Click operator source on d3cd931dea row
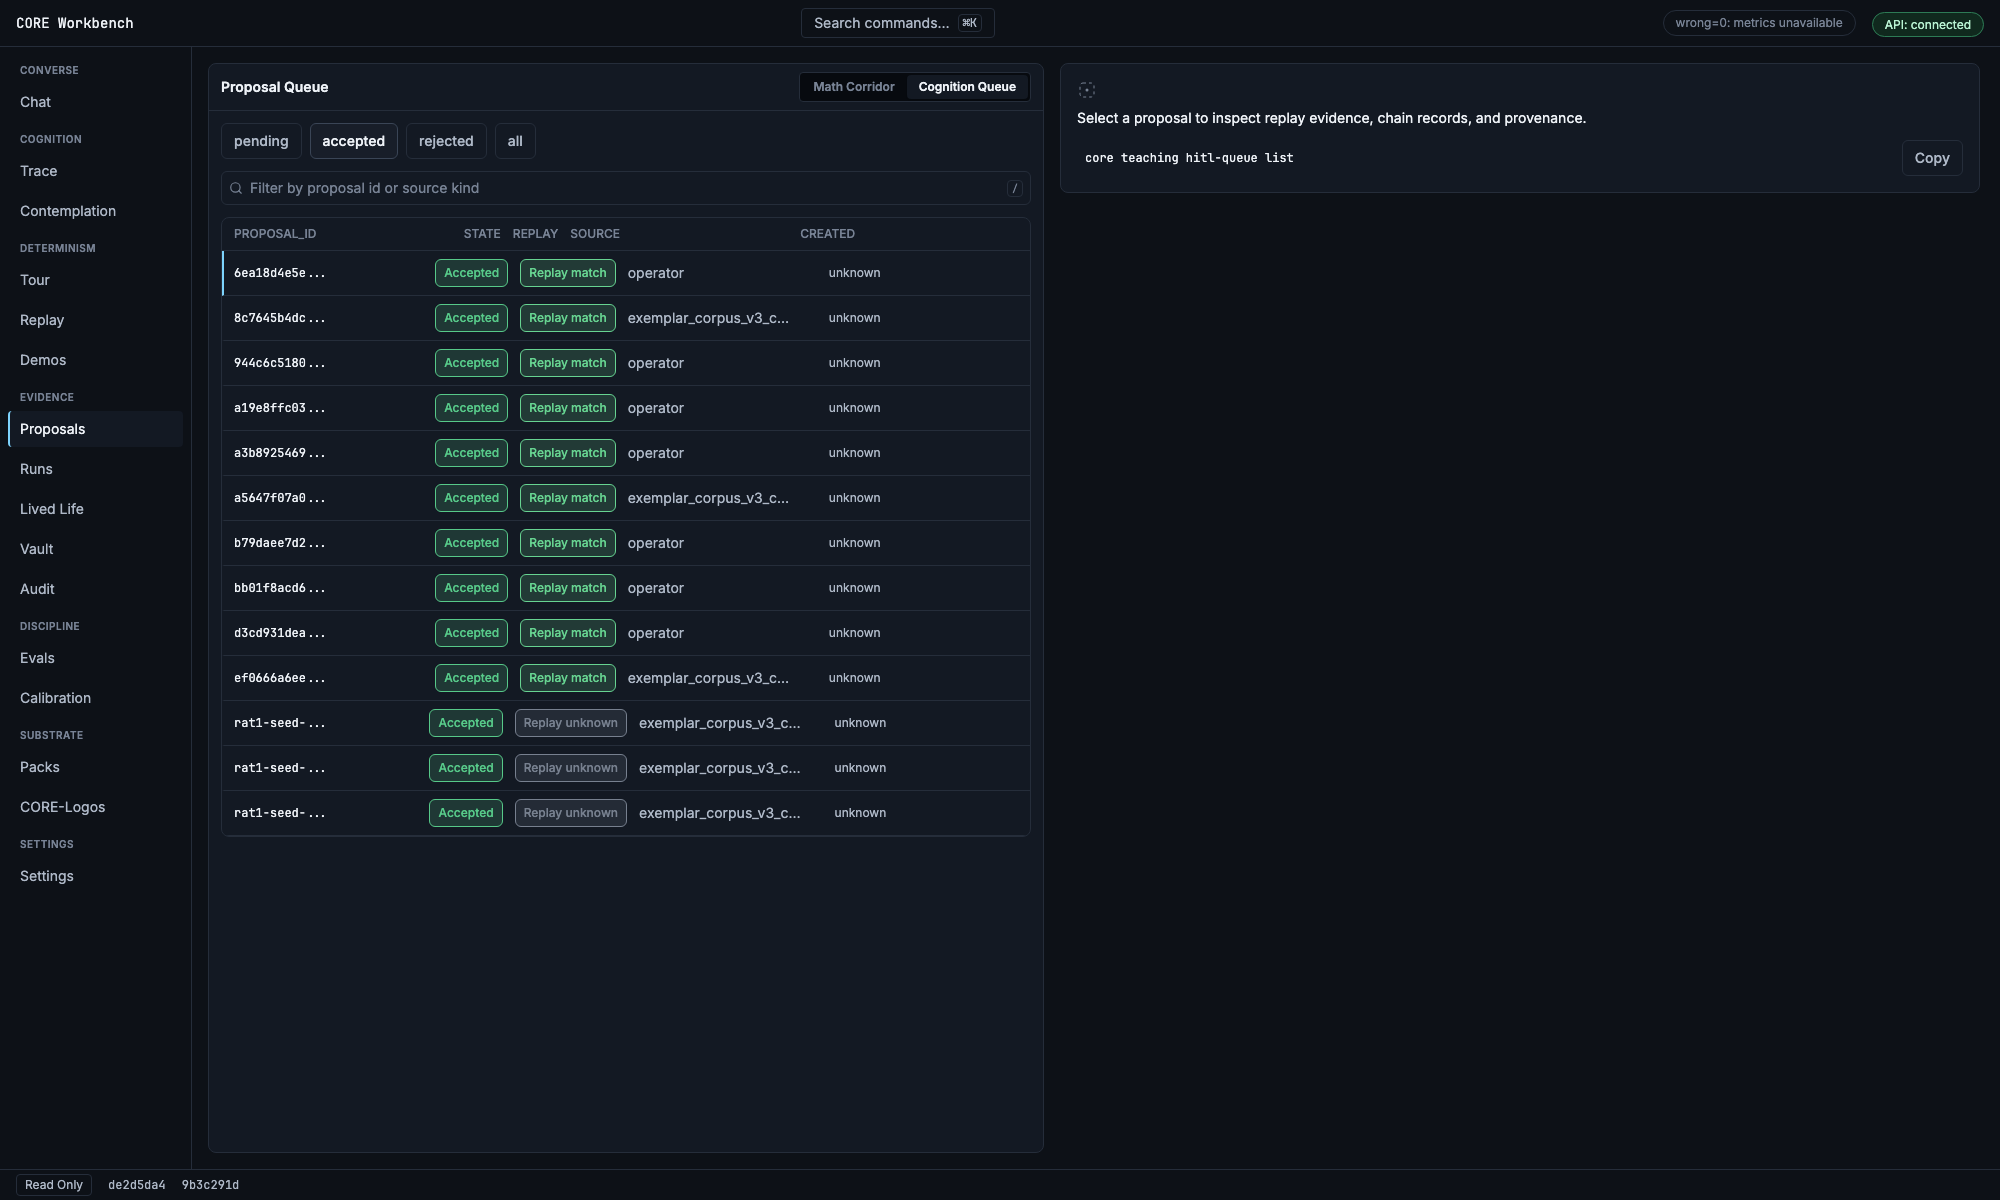The image size is (2000, 1200). (x=656, y=633)
